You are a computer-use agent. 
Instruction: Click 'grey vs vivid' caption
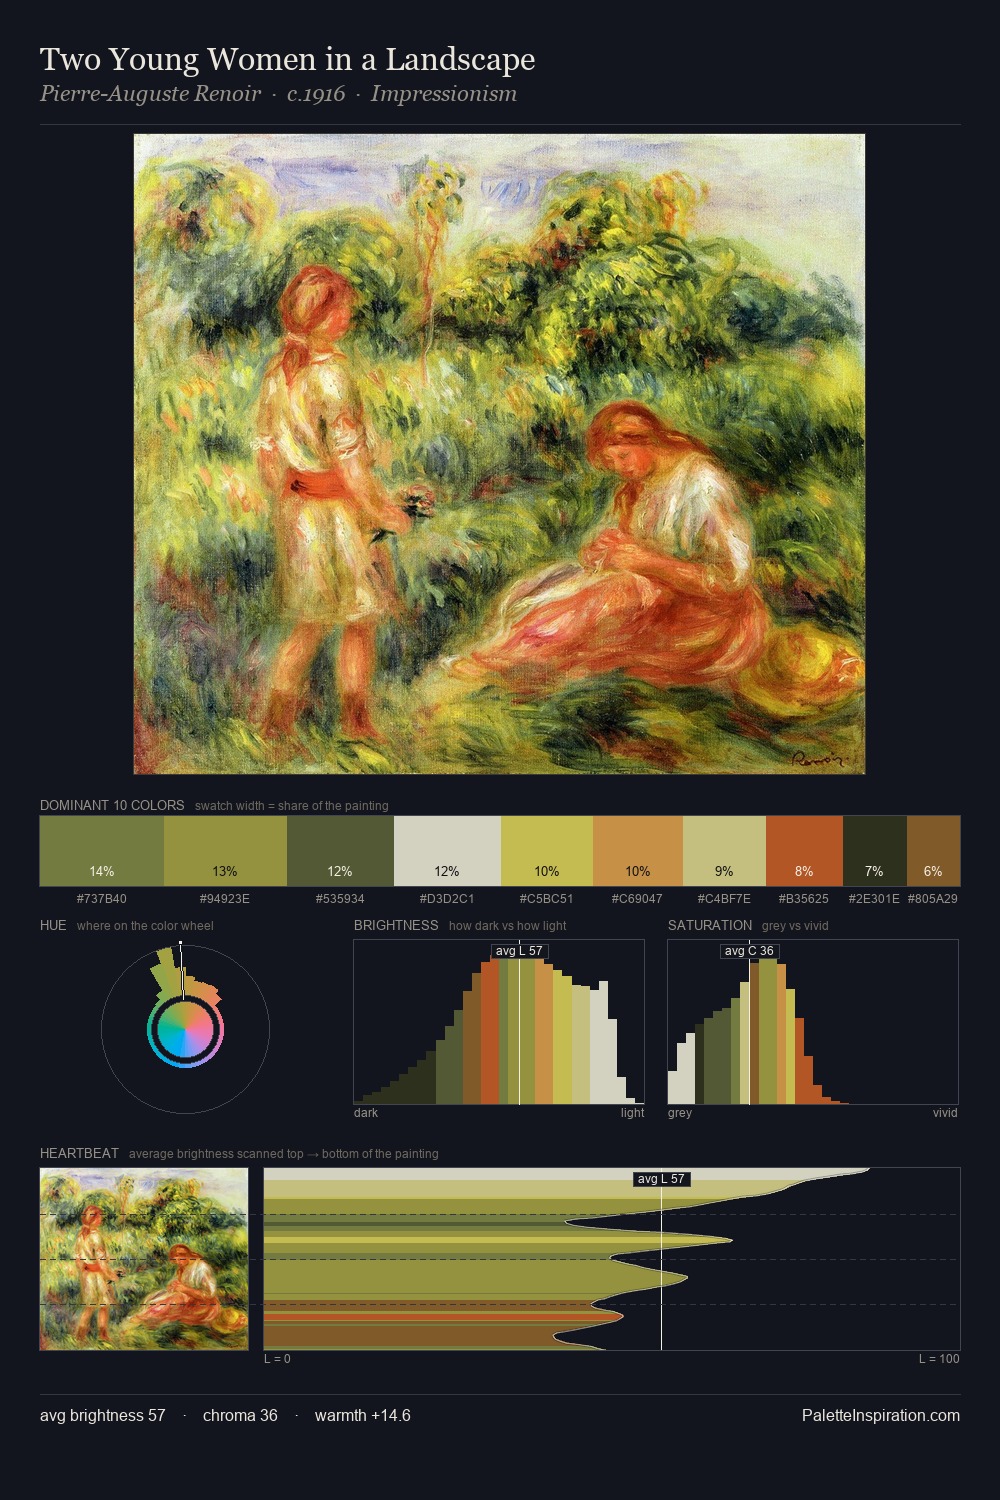[x=795, y=925]
